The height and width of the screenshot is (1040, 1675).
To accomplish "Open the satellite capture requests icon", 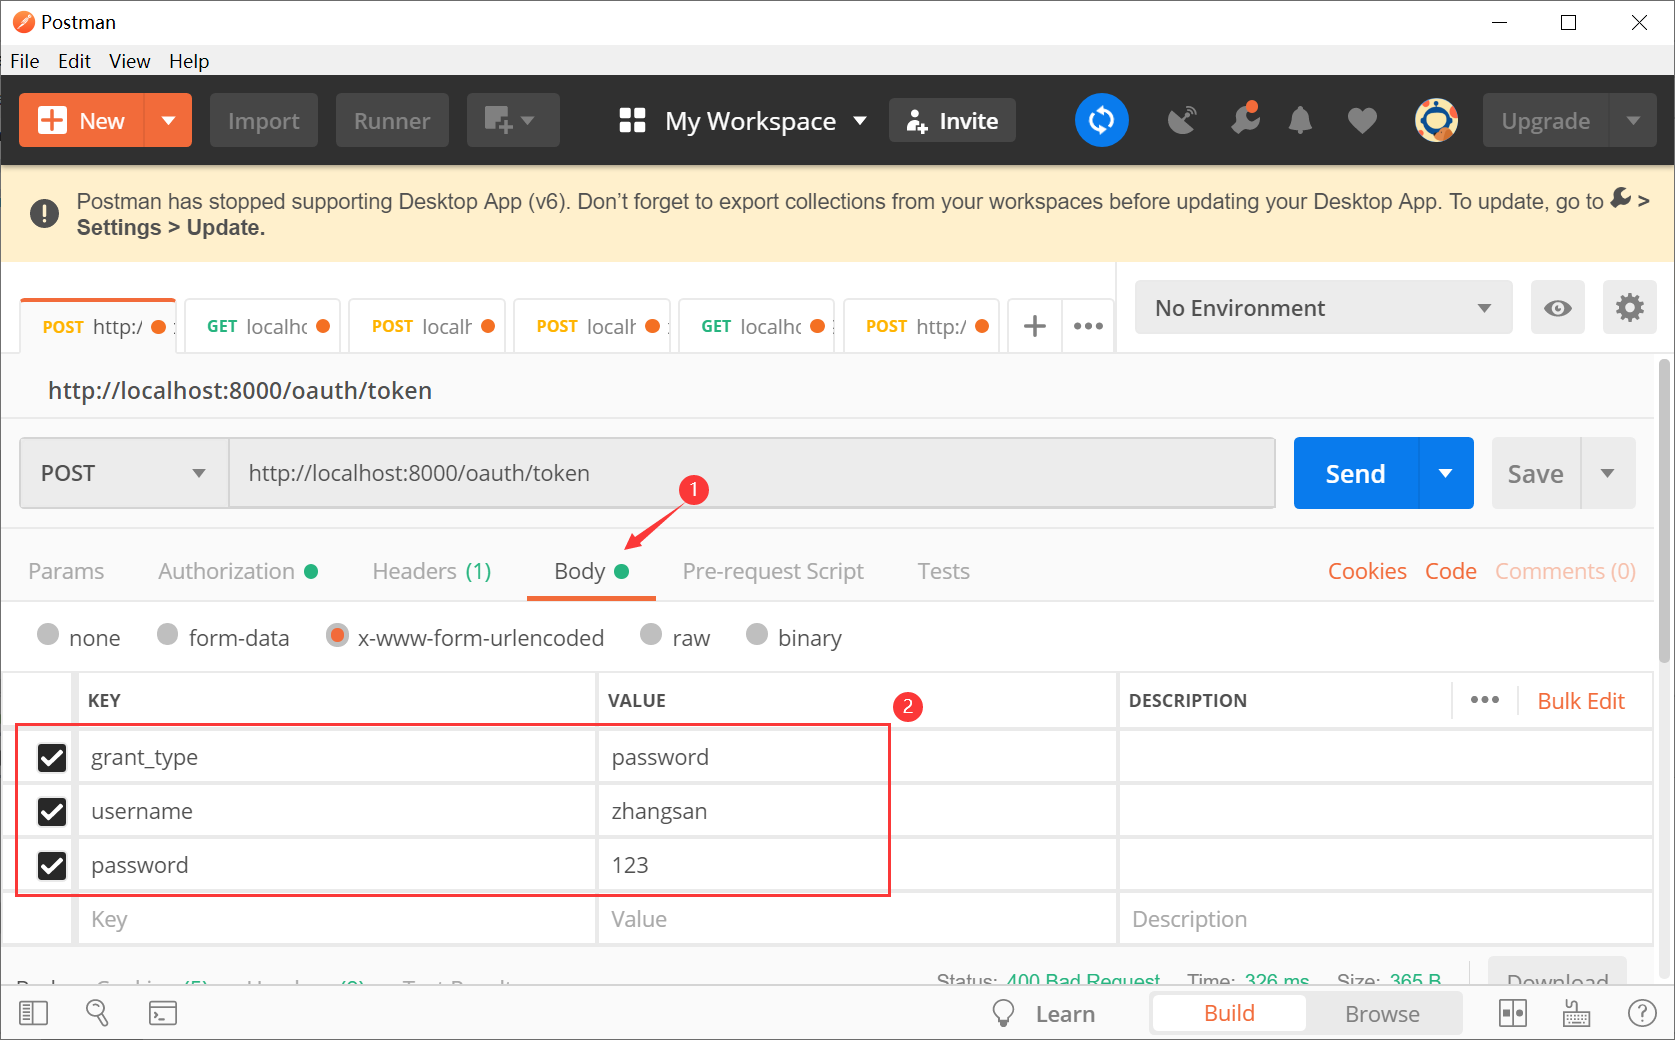I will (x=1182, y=121).
